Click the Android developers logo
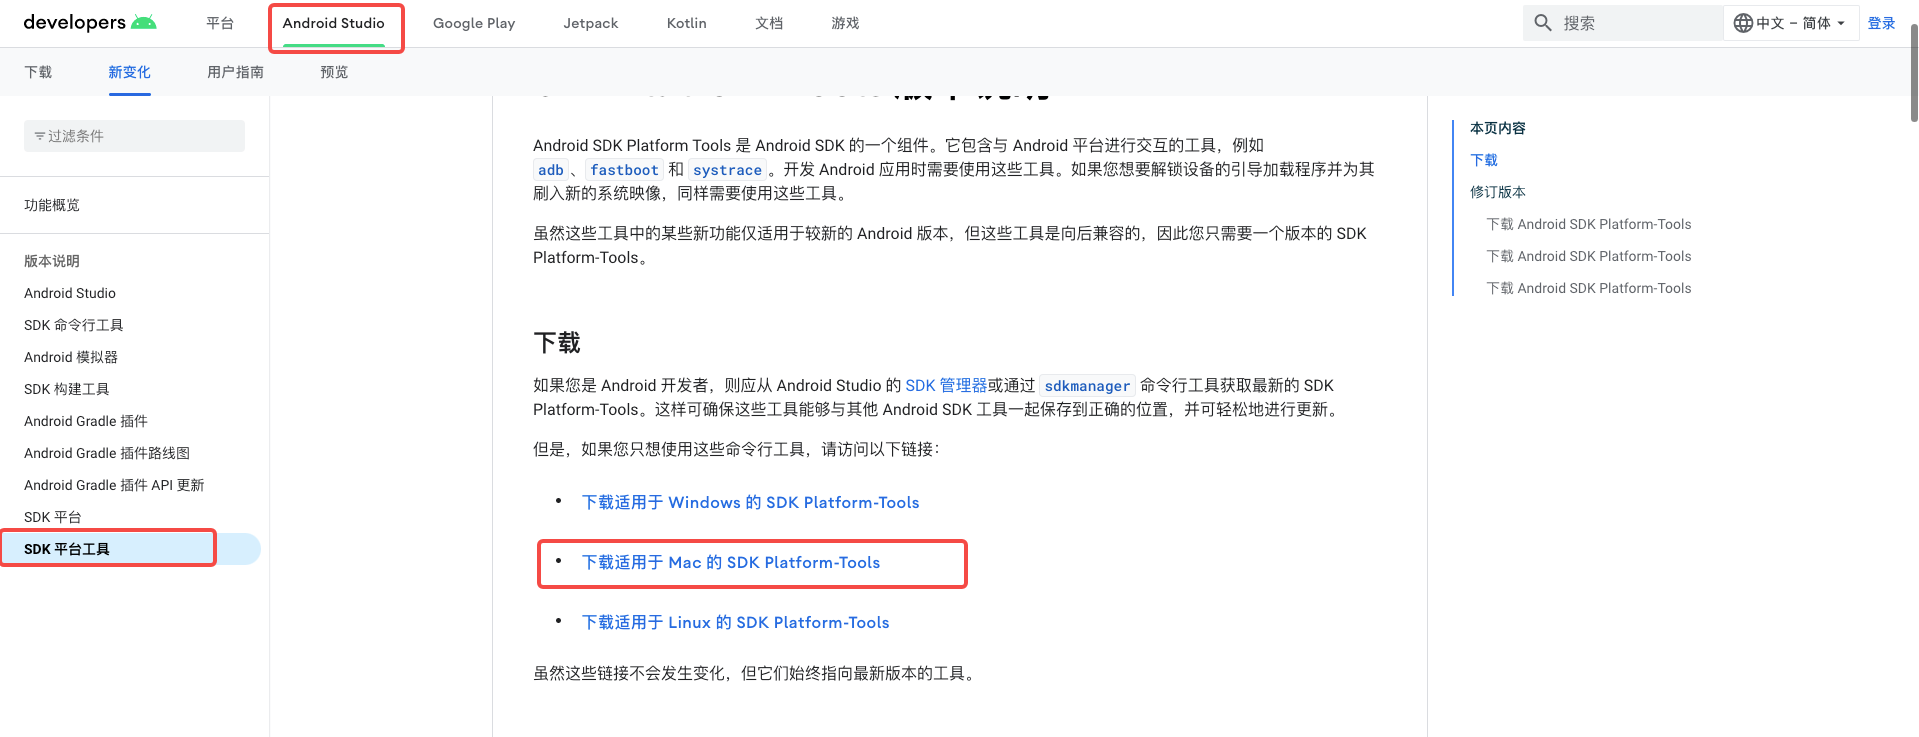Image resolution: width=1919 pixels, height=737 pixels. click(x=90, y=23)
